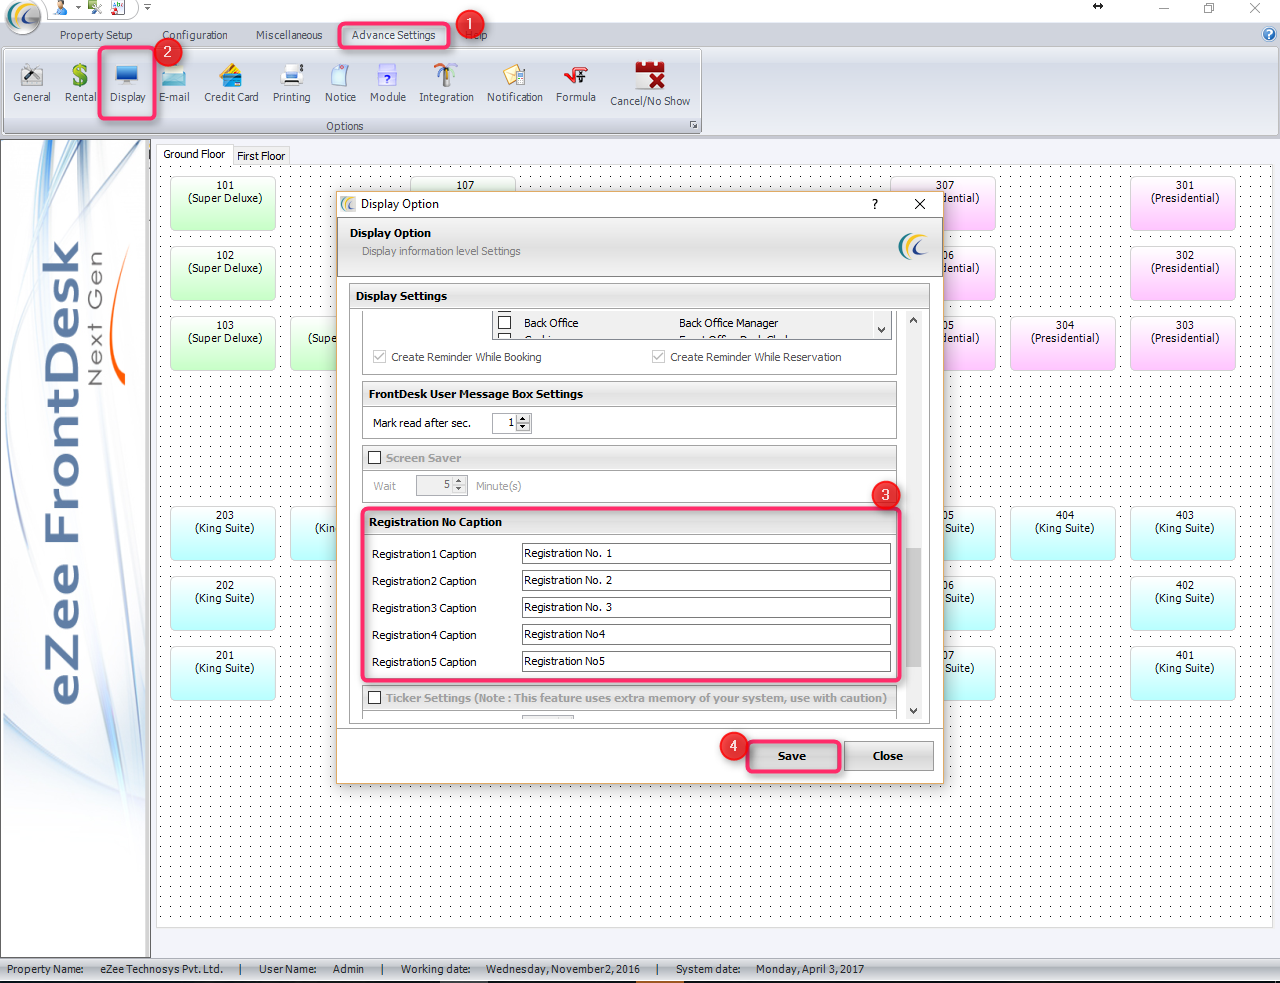Select room 103 Super Deluxe
This screenshot has height=983, width=1280.
(x=223, y=344)
